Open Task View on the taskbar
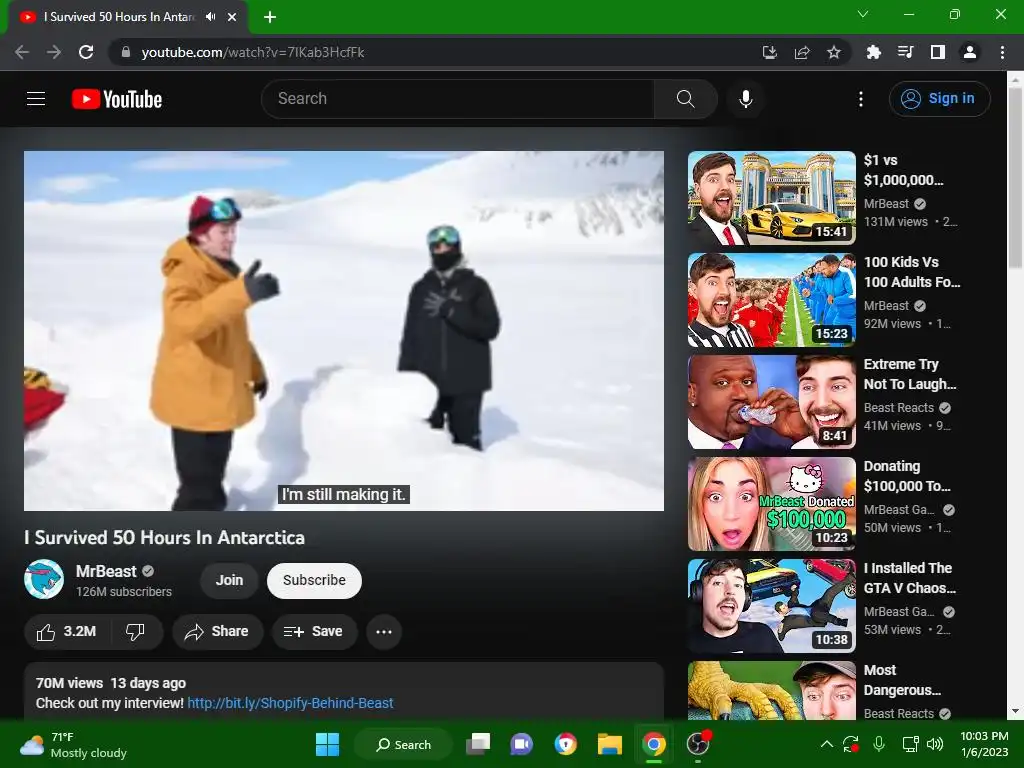1024x768 pixels. click(x=477, y=744)
